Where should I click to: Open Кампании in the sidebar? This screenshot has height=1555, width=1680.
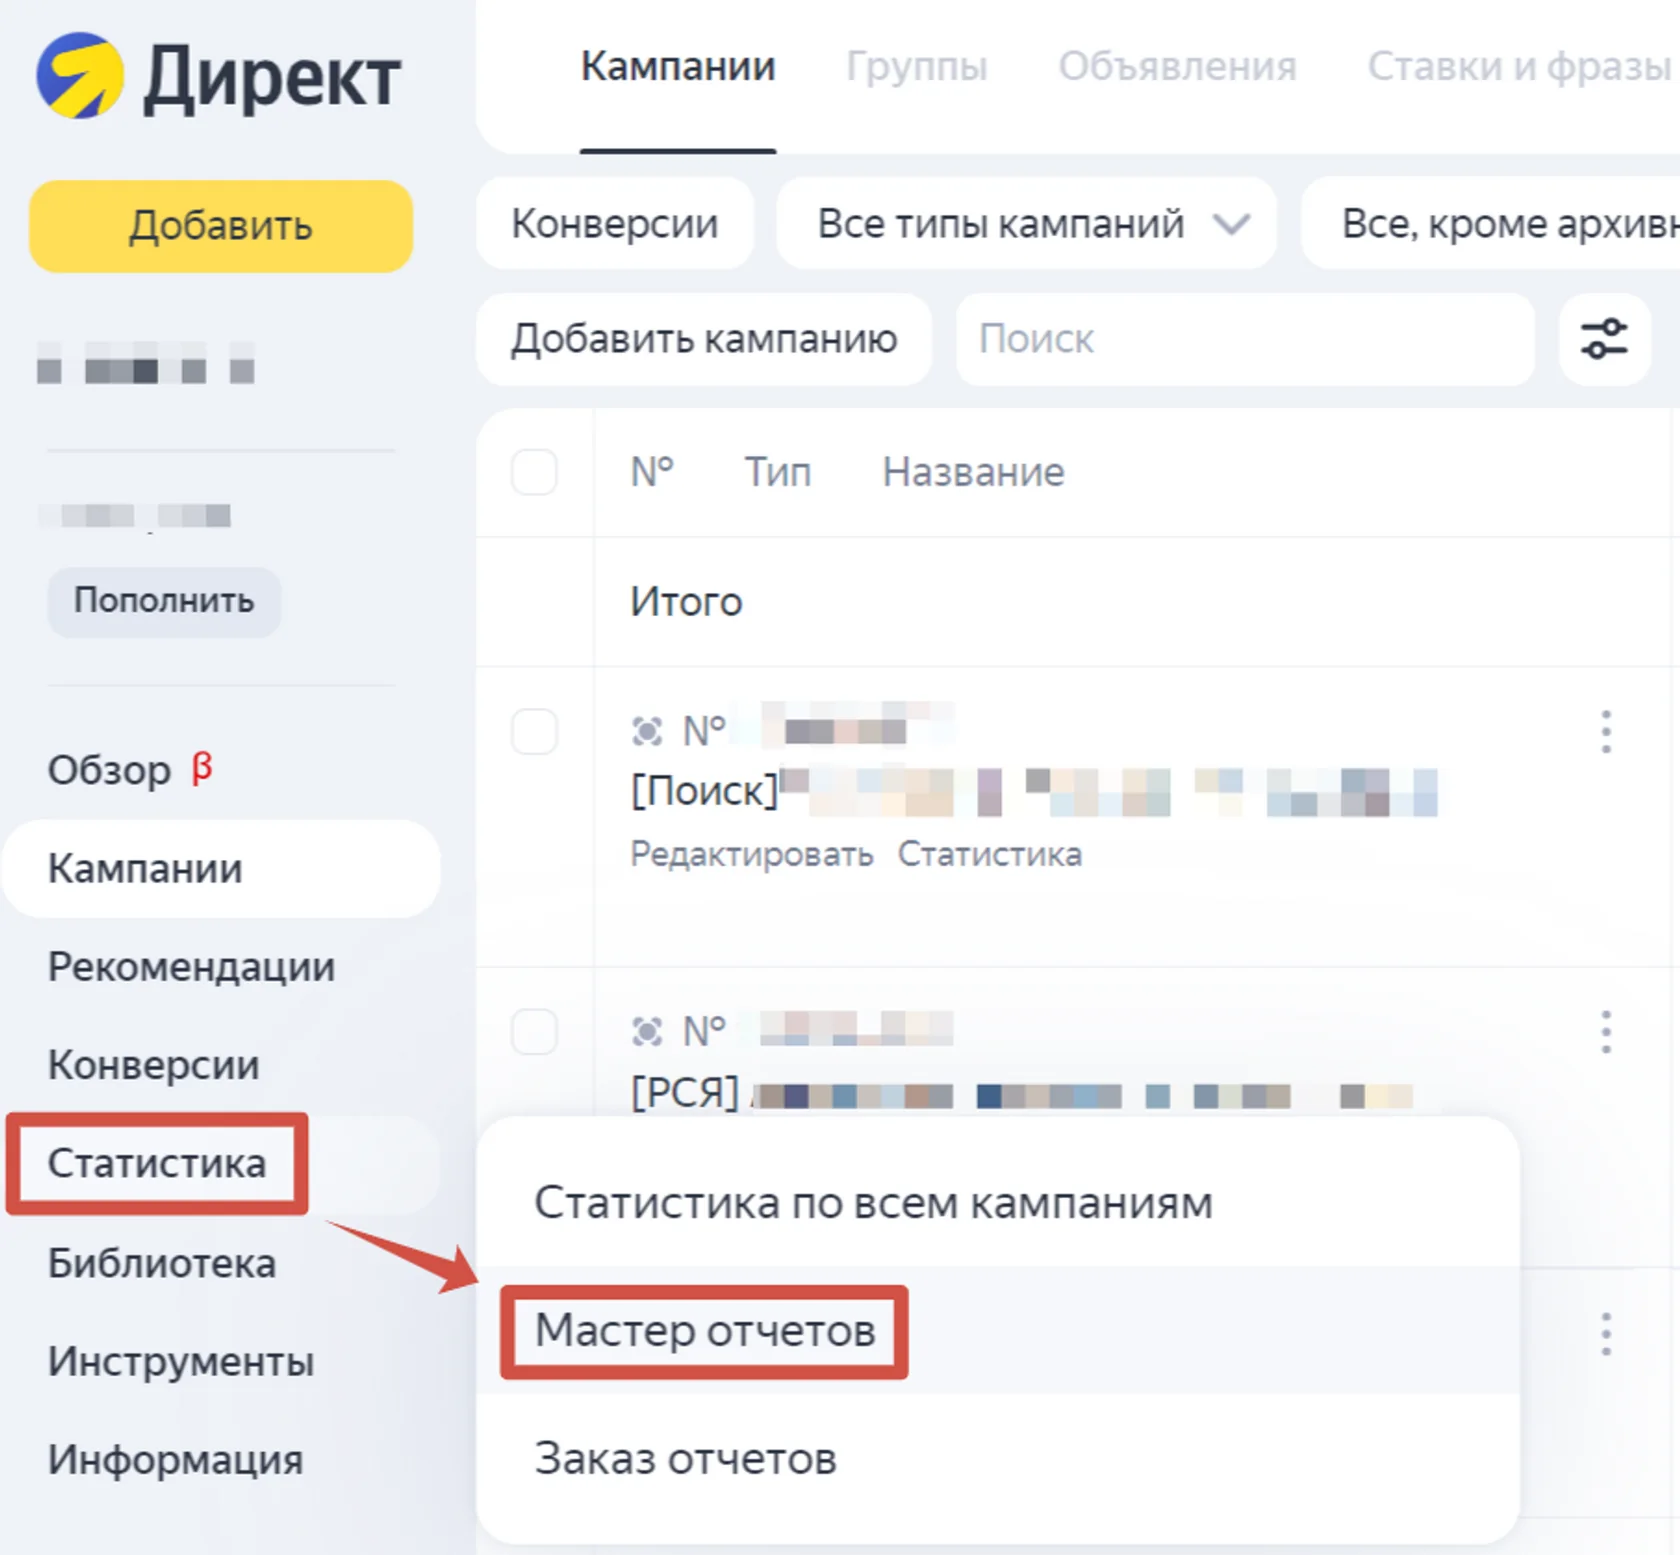pos(222,868)
